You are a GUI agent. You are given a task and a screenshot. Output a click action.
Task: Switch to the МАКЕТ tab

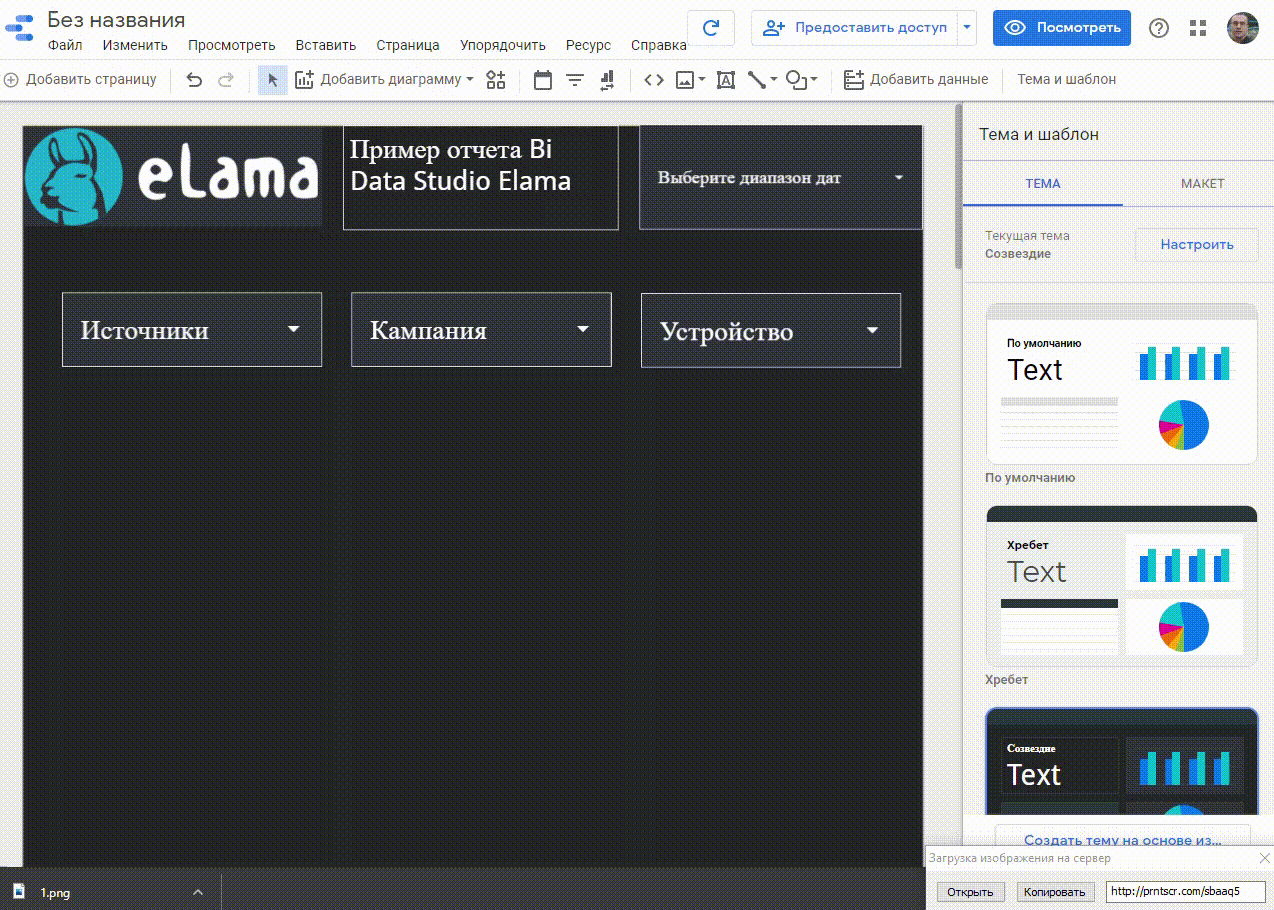pos(1202,184)
